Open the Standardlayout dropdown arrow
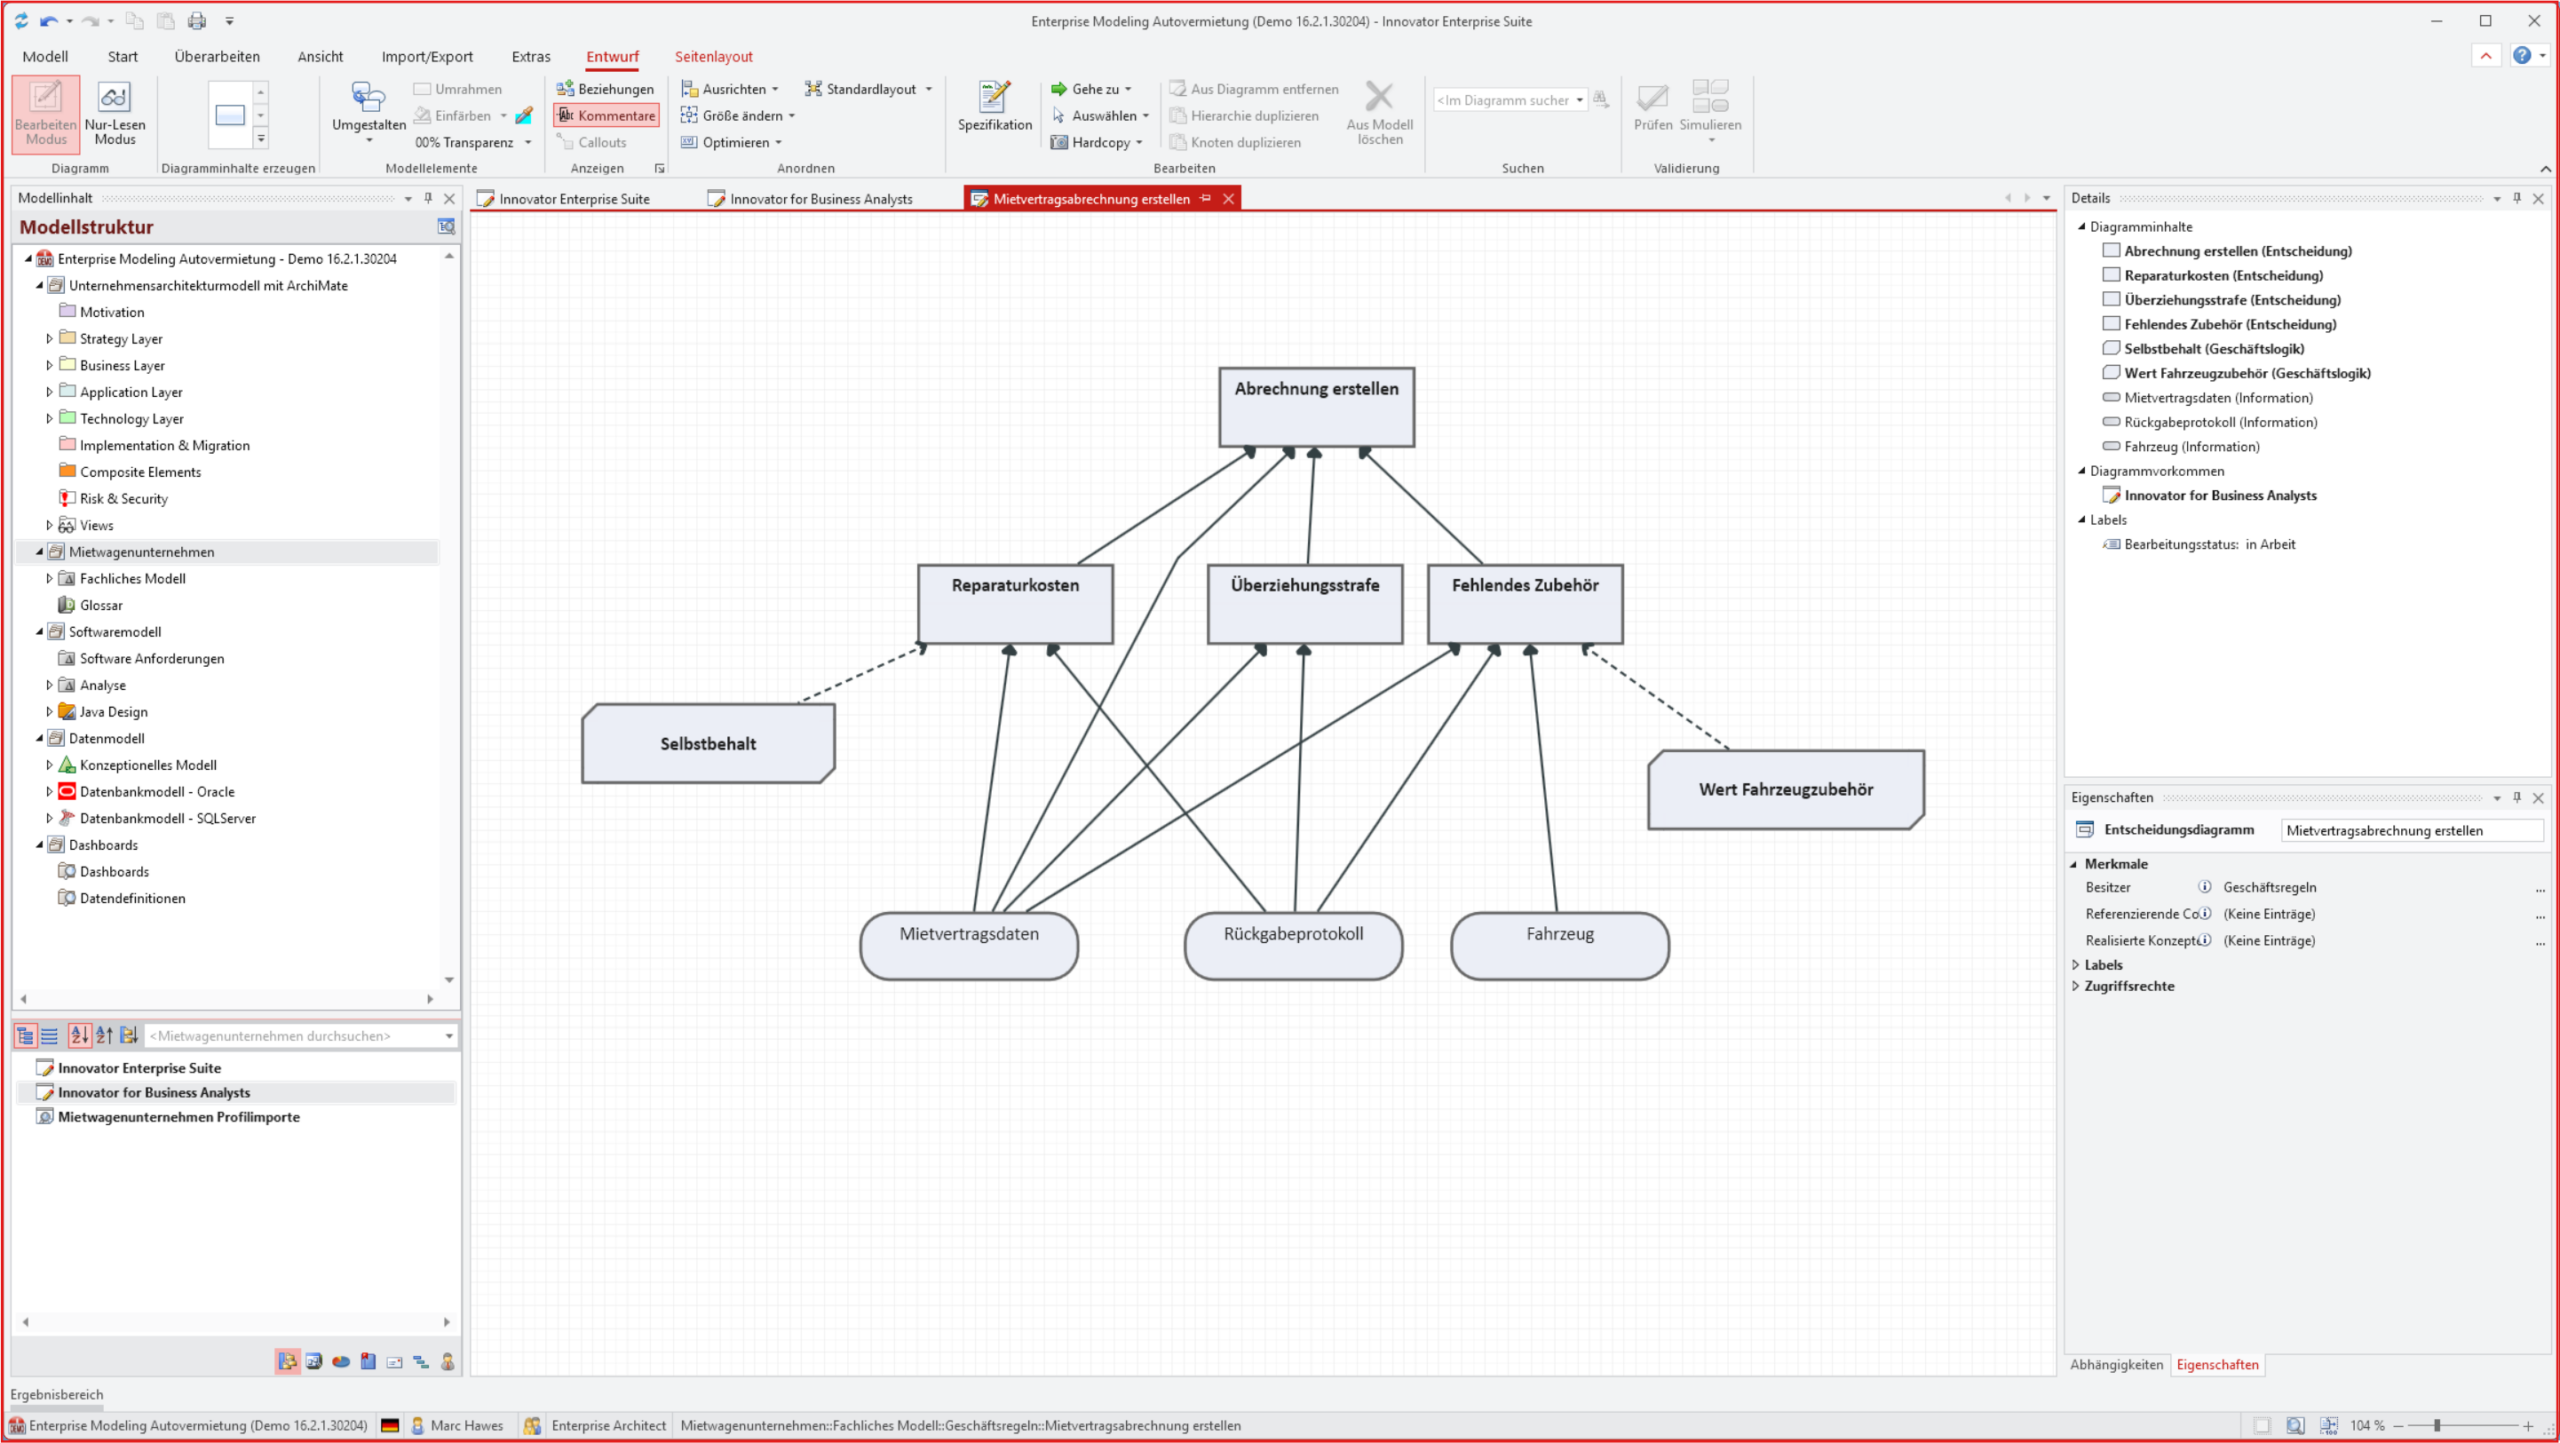The width and height of the screenshot is (2560, 1443). point(929,89)
